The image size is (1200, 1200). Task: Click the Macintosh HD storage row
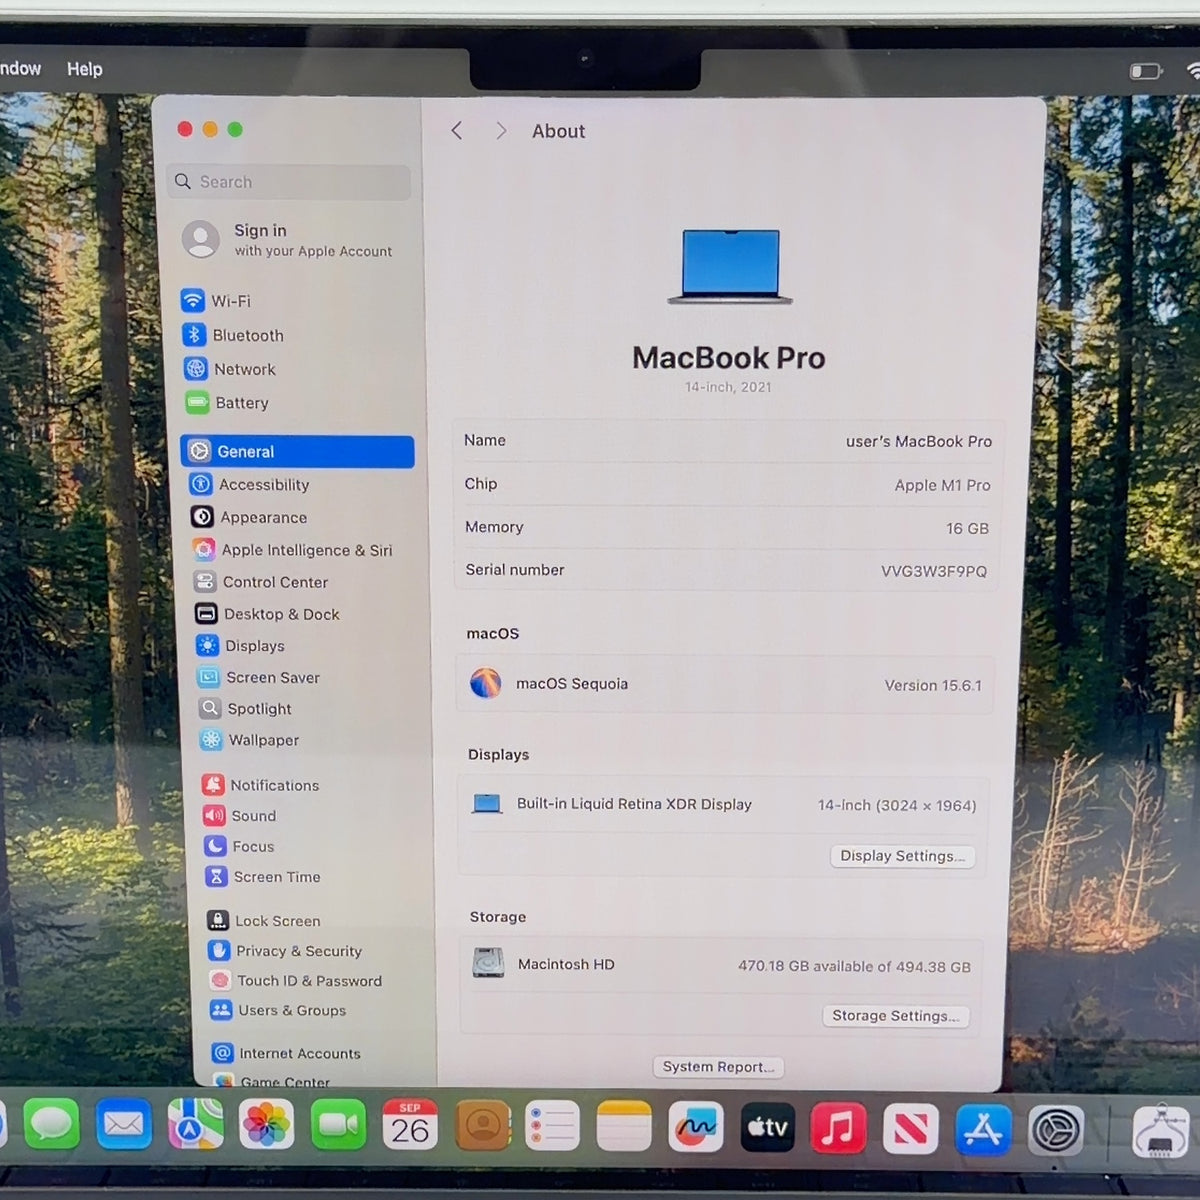[x=721, y=965]
